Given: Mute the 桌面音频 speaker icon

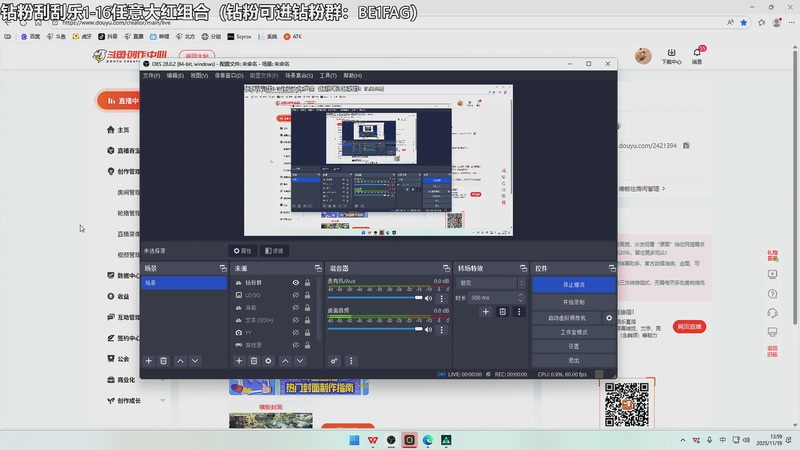Looking at the screenshot, I should pos(429,330).
